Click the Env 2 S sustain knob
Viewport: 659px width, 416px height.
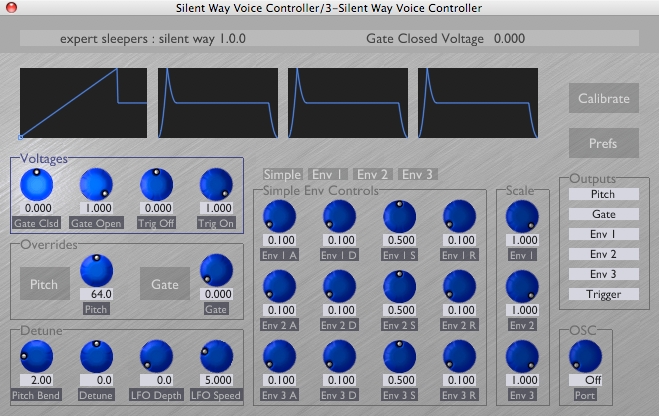click(x=400, y=286)
